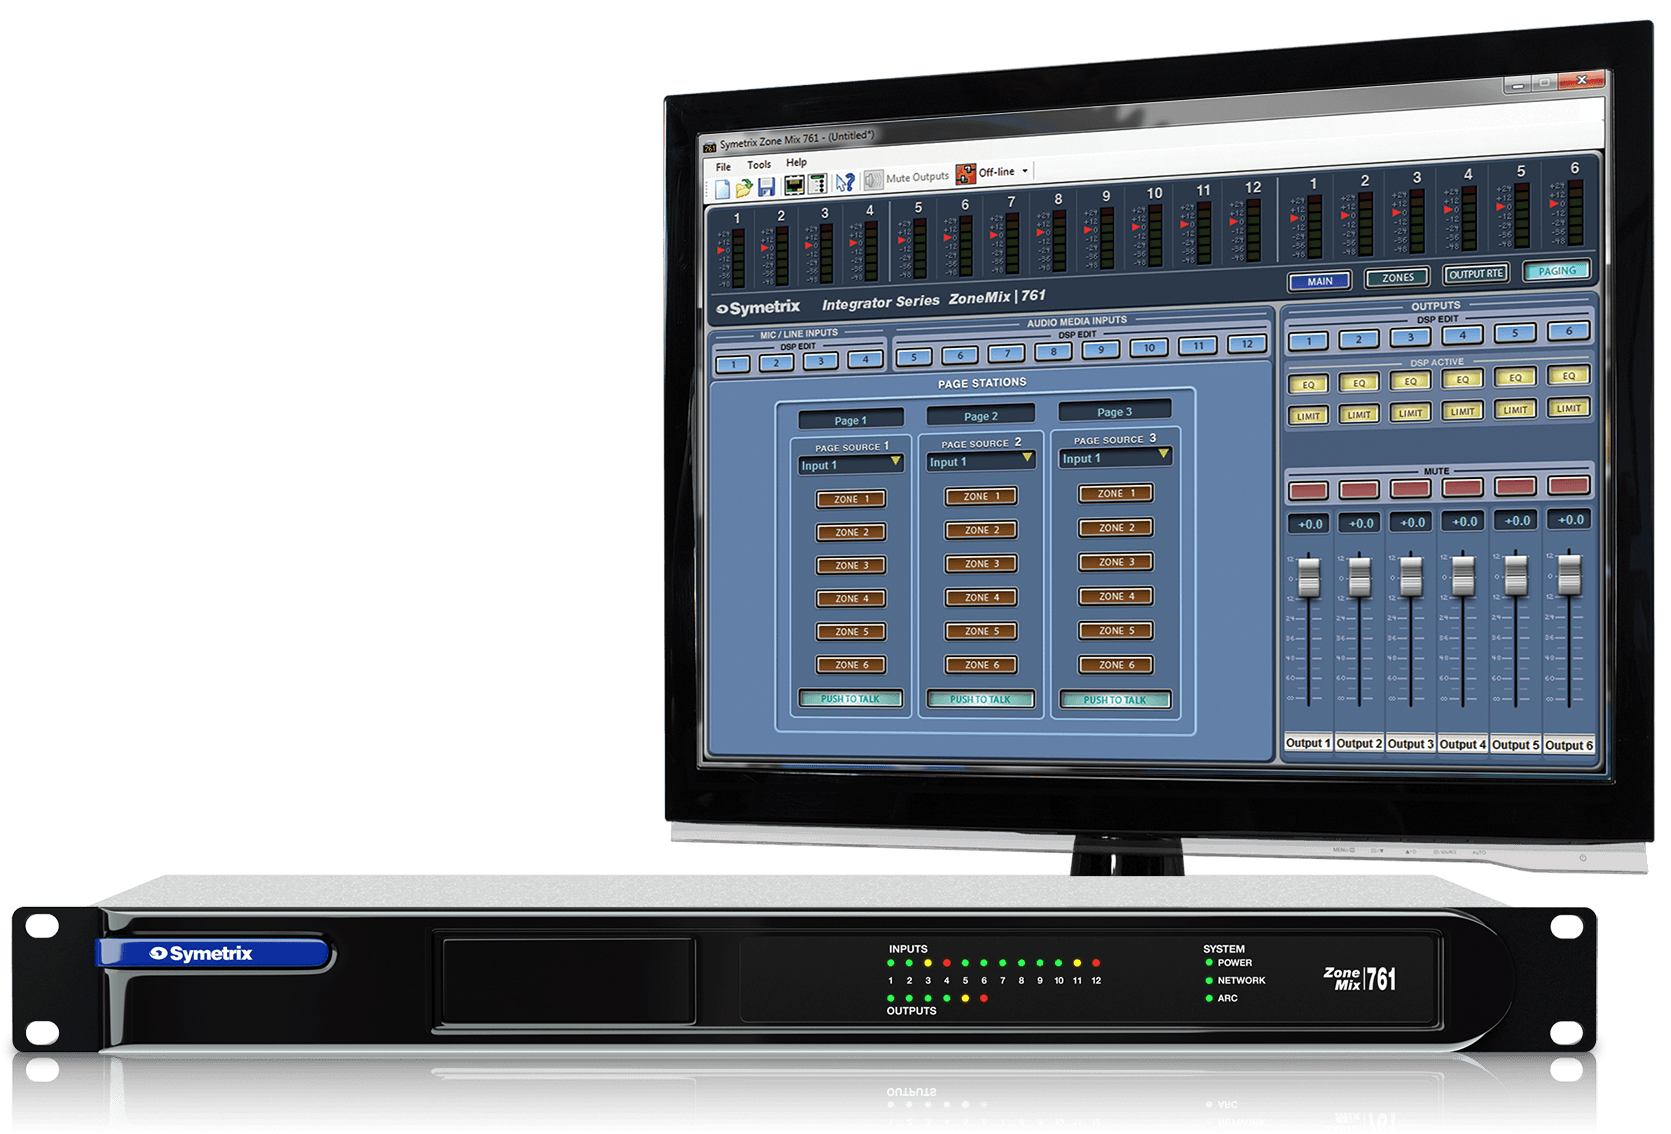Toggle ZONE 4 for Page 3

[x=1116, y=596]
